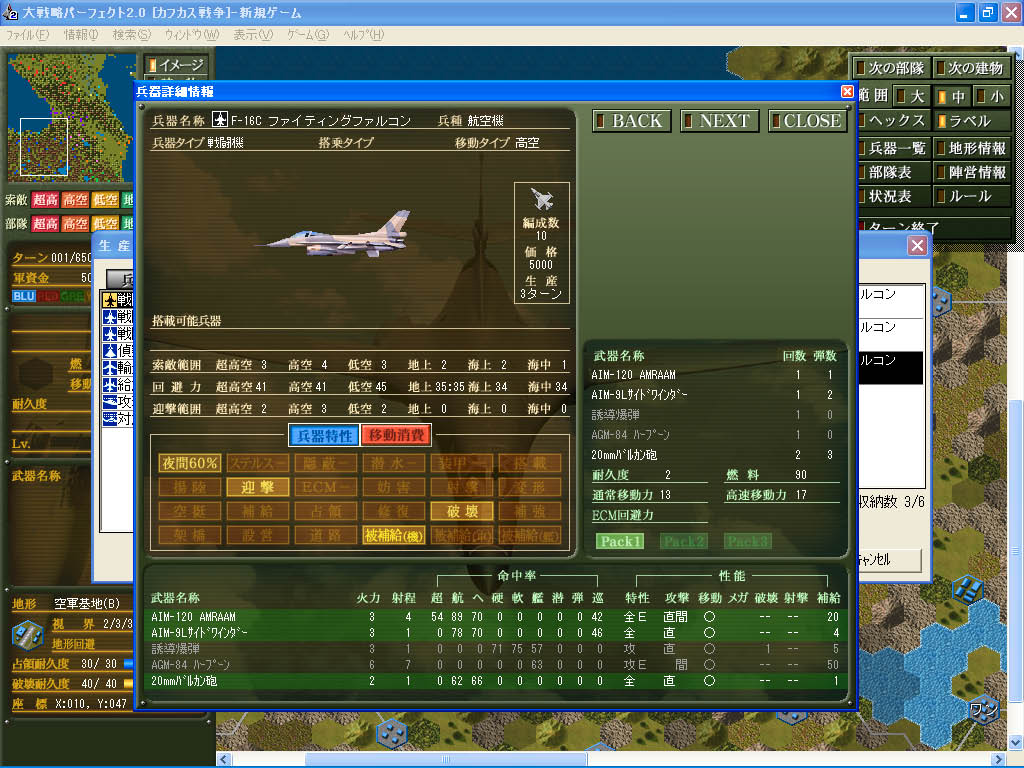This screenshot has width=1024, height=768.
Task: Toggle ラベル display
Action: pyautogui.click(x=972, y=120)
